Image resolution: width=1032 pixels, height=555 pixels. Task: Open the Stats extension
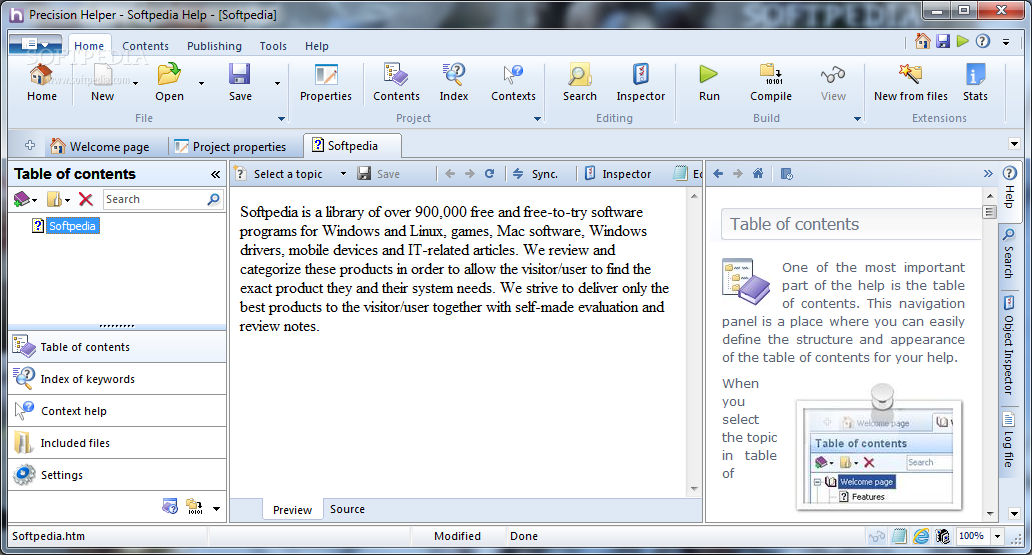point(975,83)
